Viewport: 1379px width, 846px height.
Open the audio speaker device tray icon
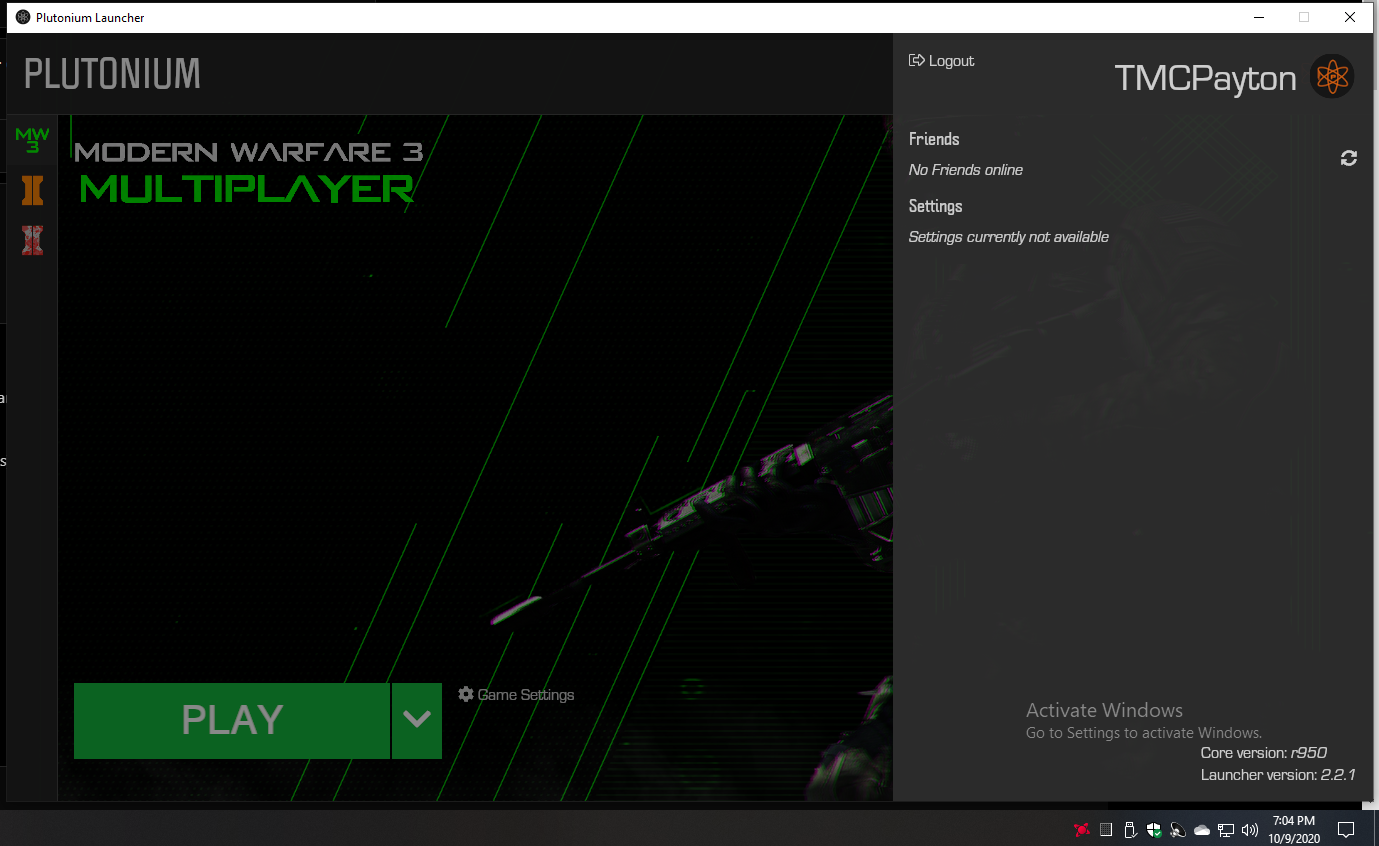[1178, 830]
